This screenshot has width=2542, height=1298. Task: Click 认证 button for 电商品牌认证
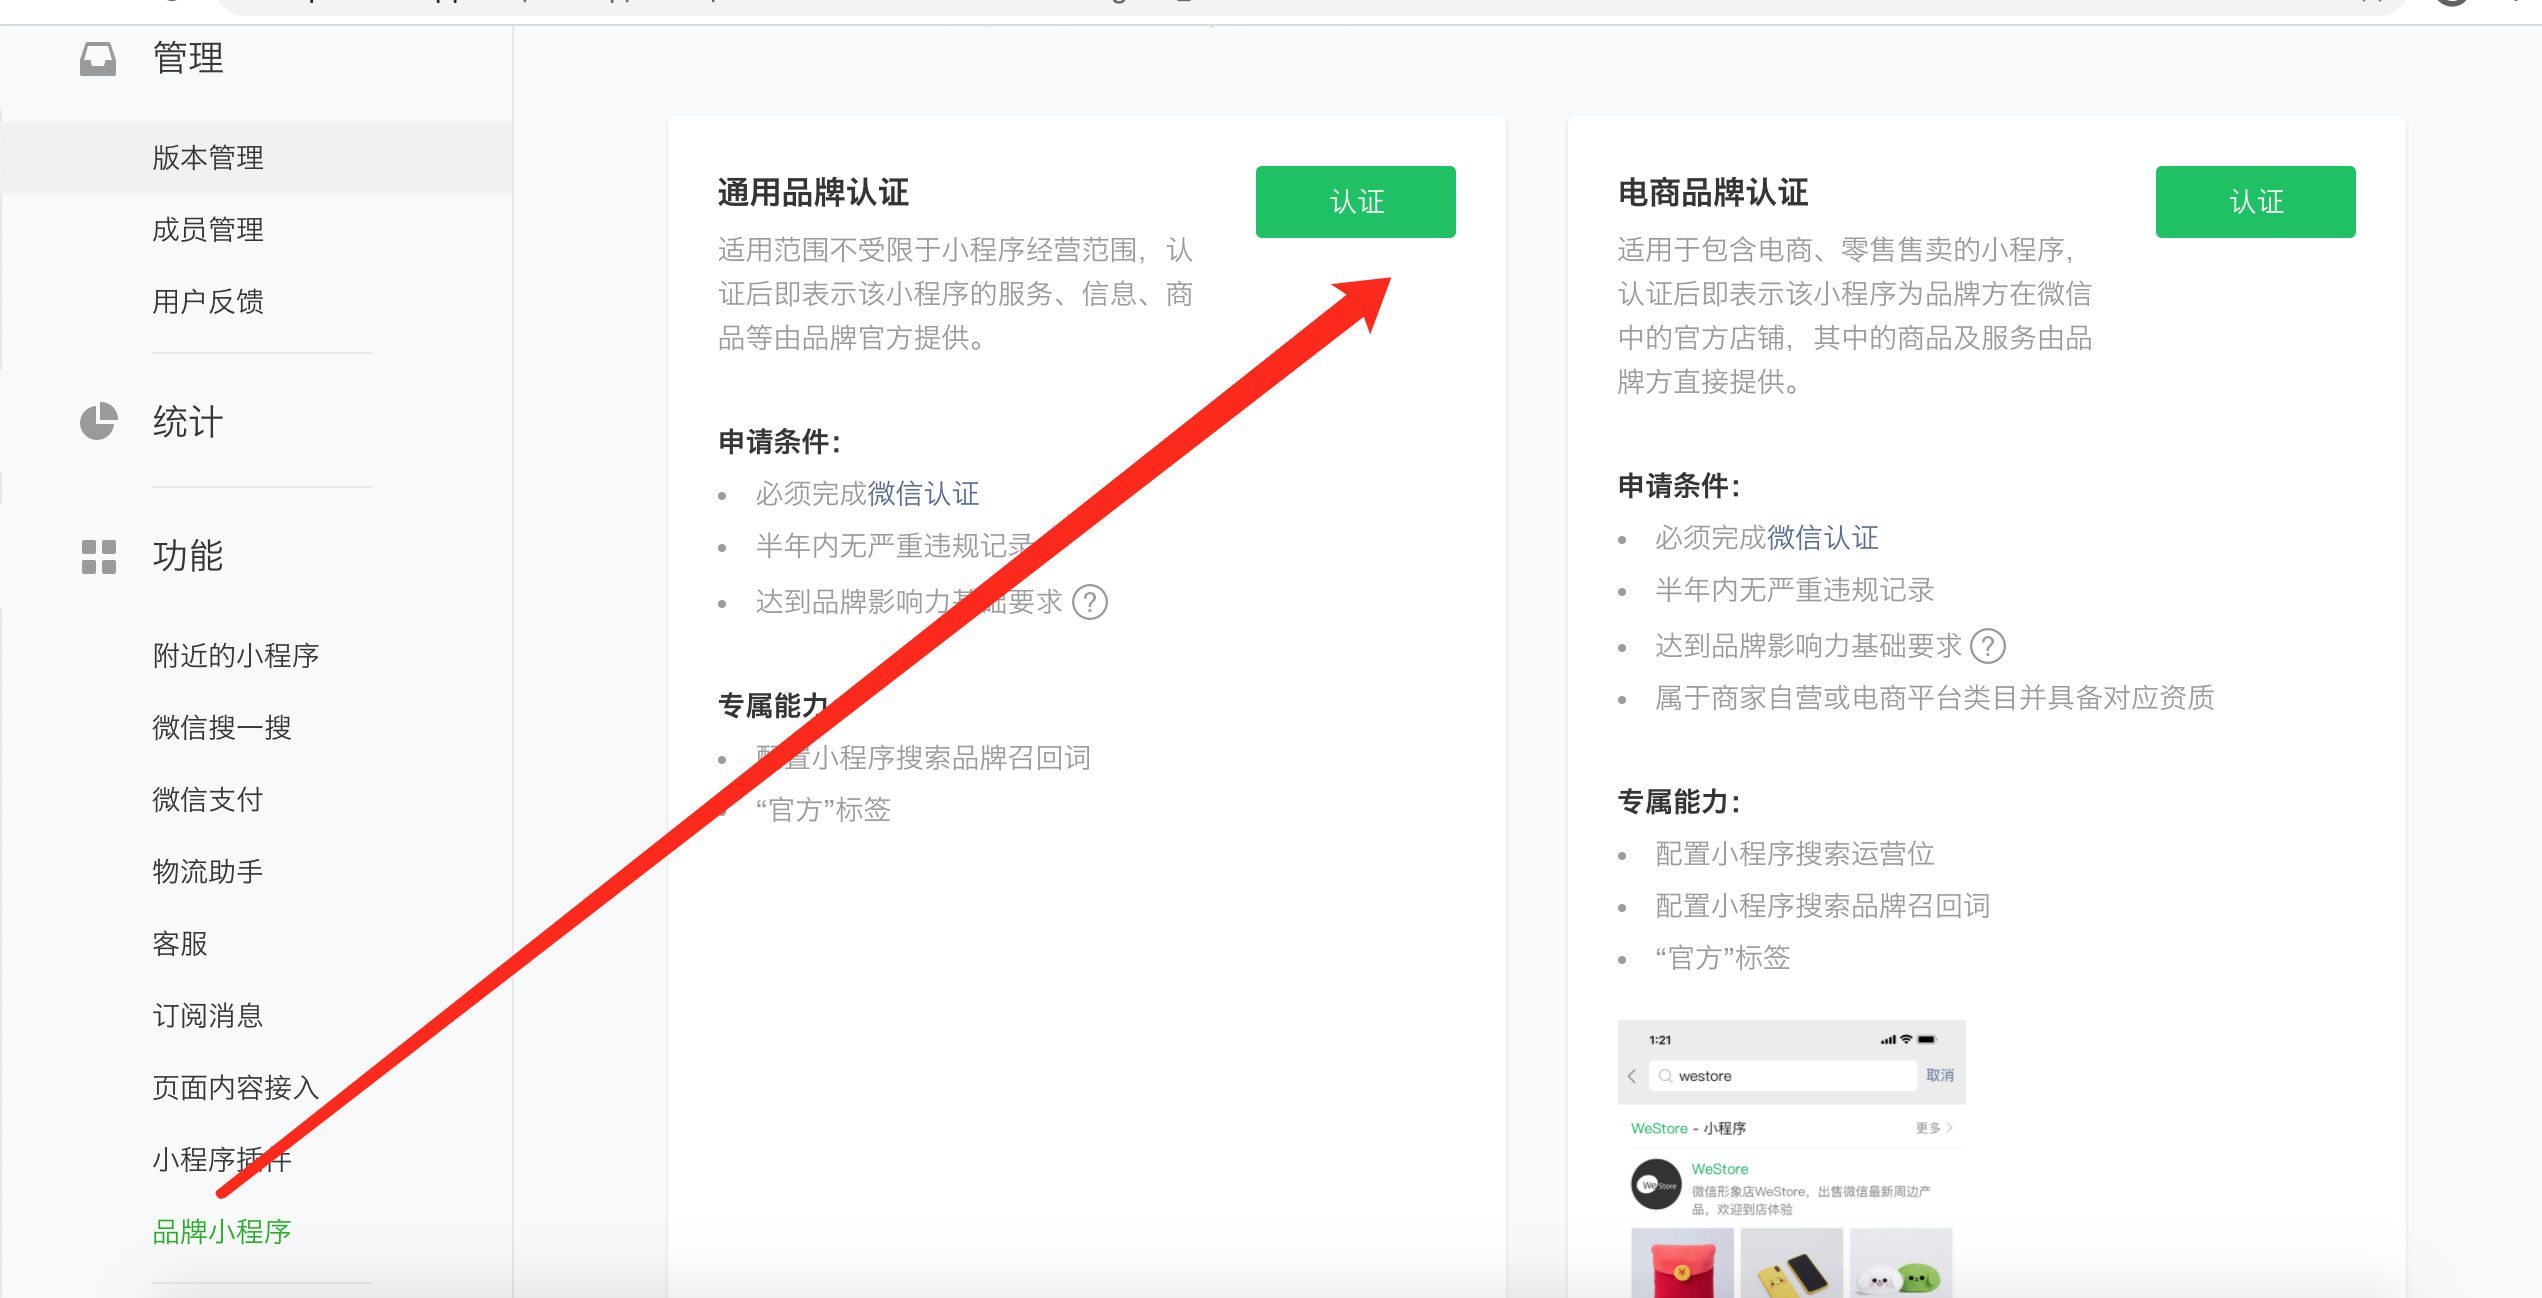pos(2255,202)
